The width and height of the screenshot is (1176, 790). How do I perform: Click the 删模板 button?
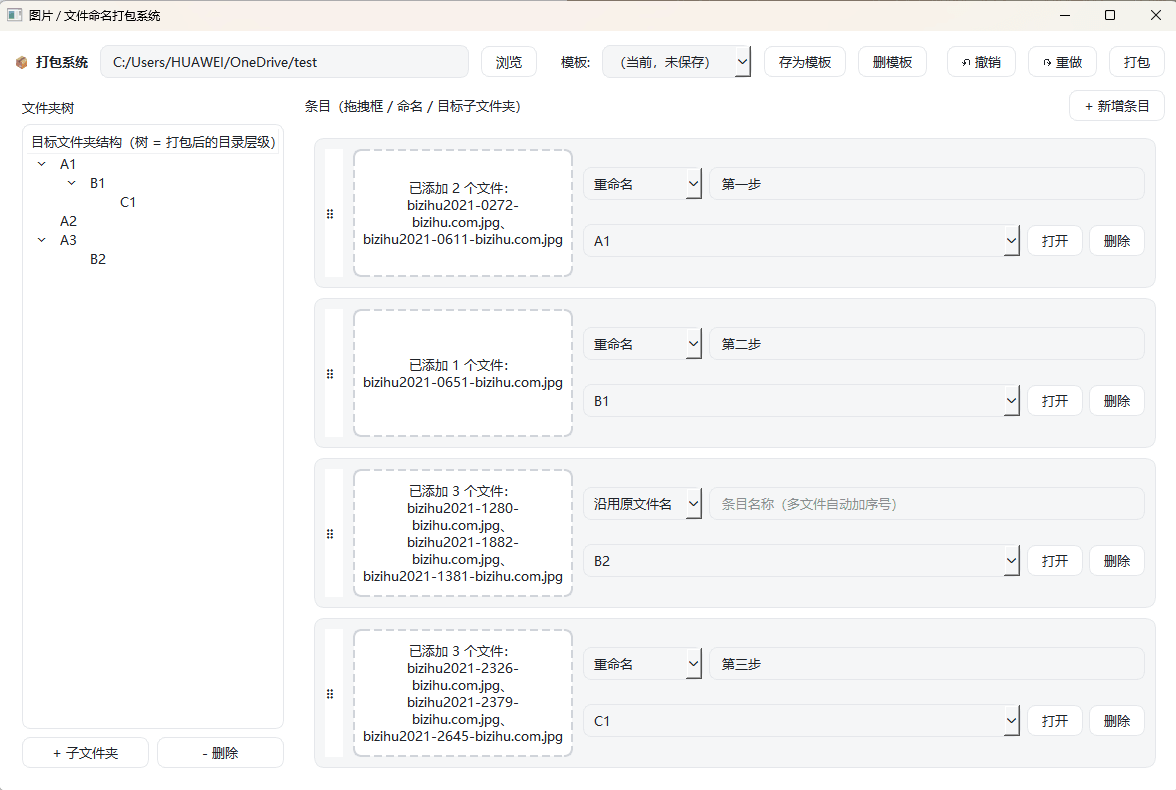pos(892,62)
